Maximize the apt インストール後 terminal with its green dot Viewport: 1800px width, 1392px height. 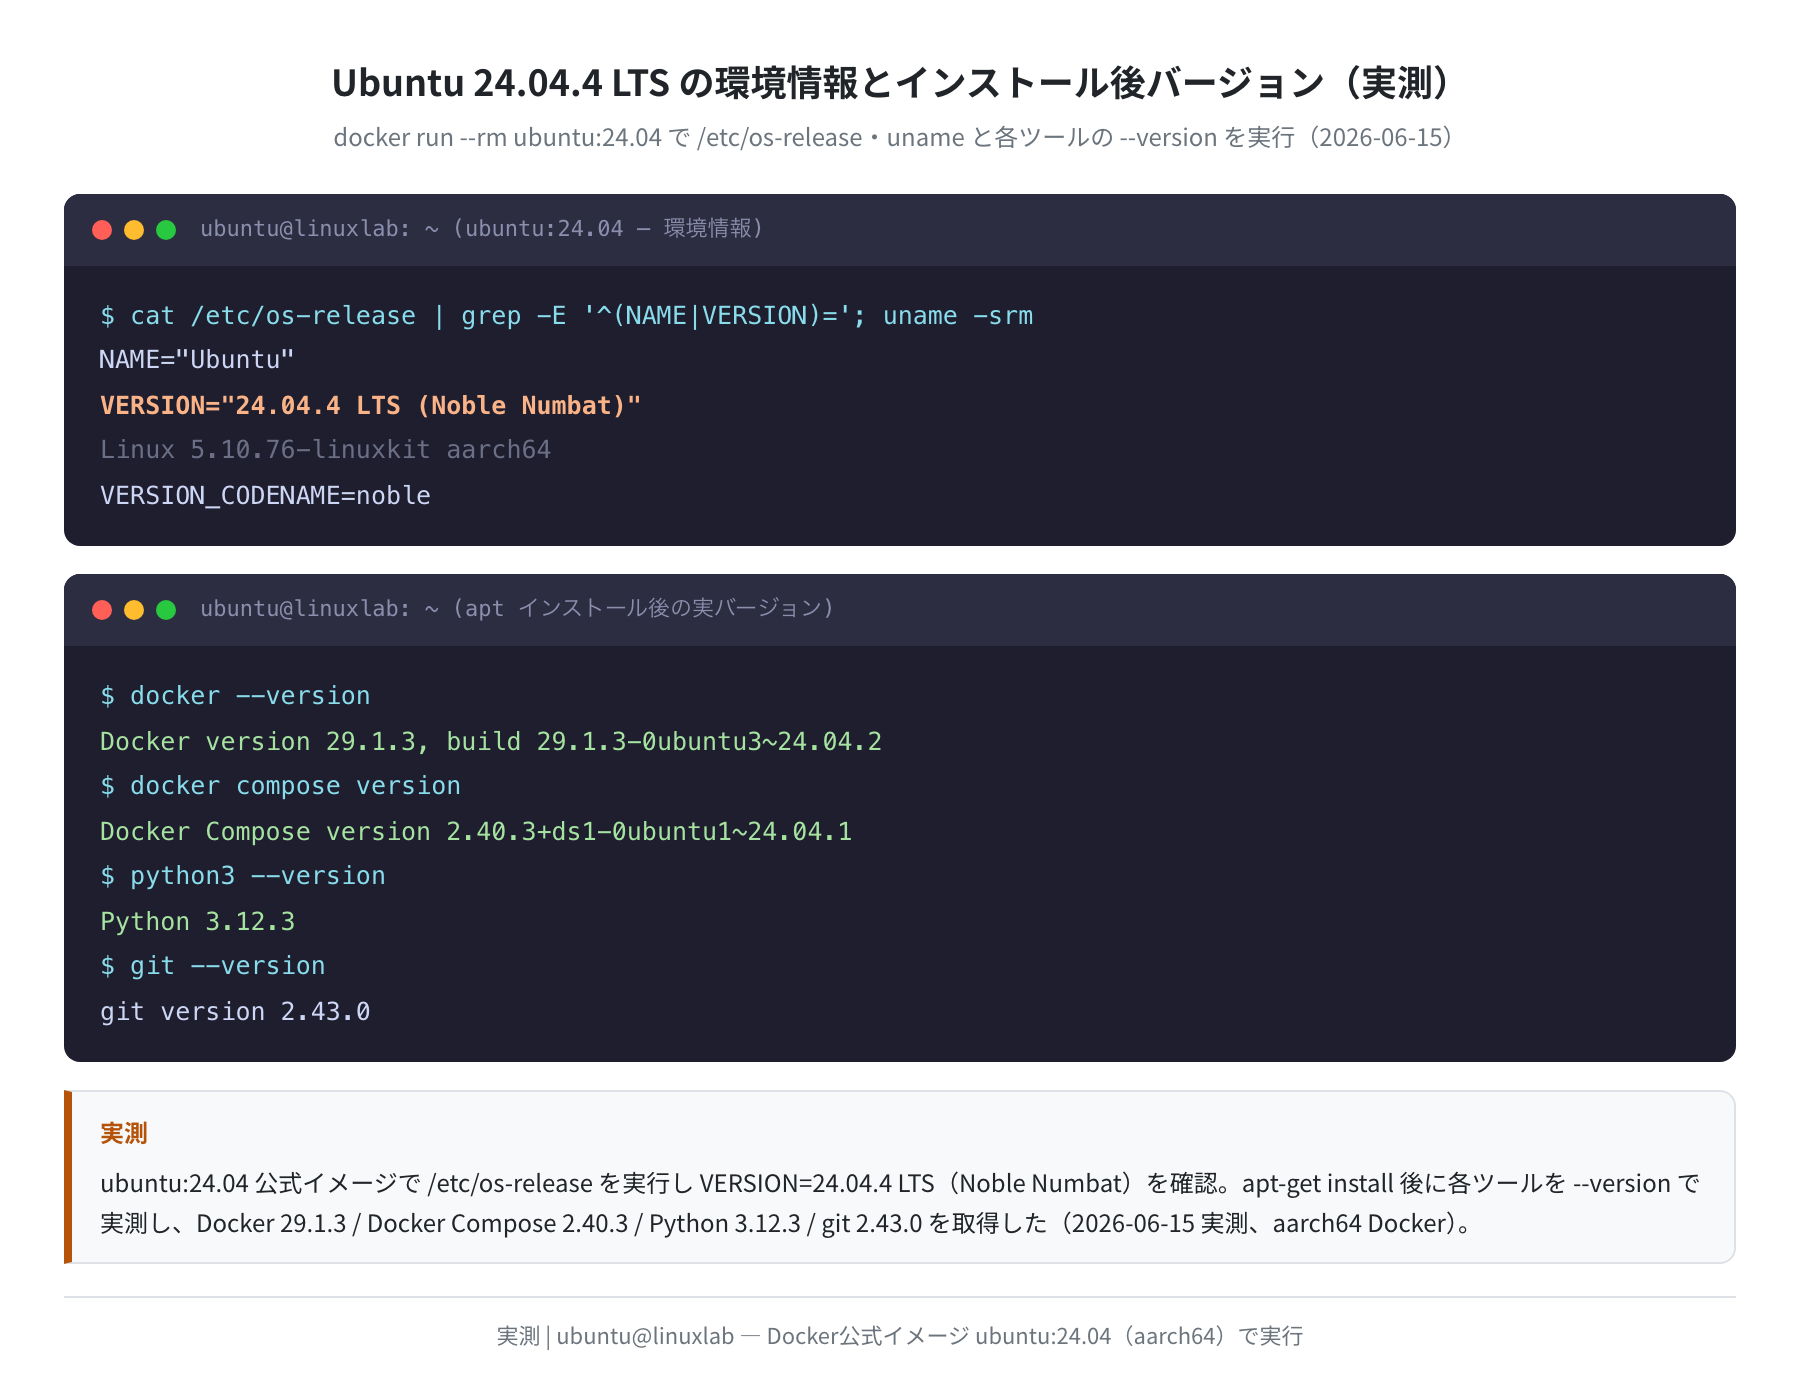[166, 610]
